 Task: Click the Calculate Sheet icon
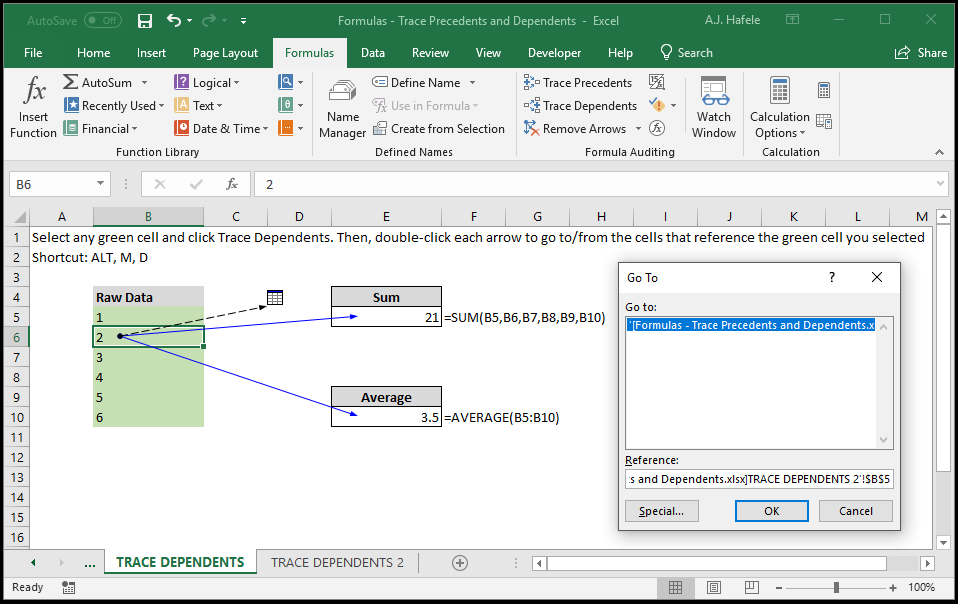[824, 122]
